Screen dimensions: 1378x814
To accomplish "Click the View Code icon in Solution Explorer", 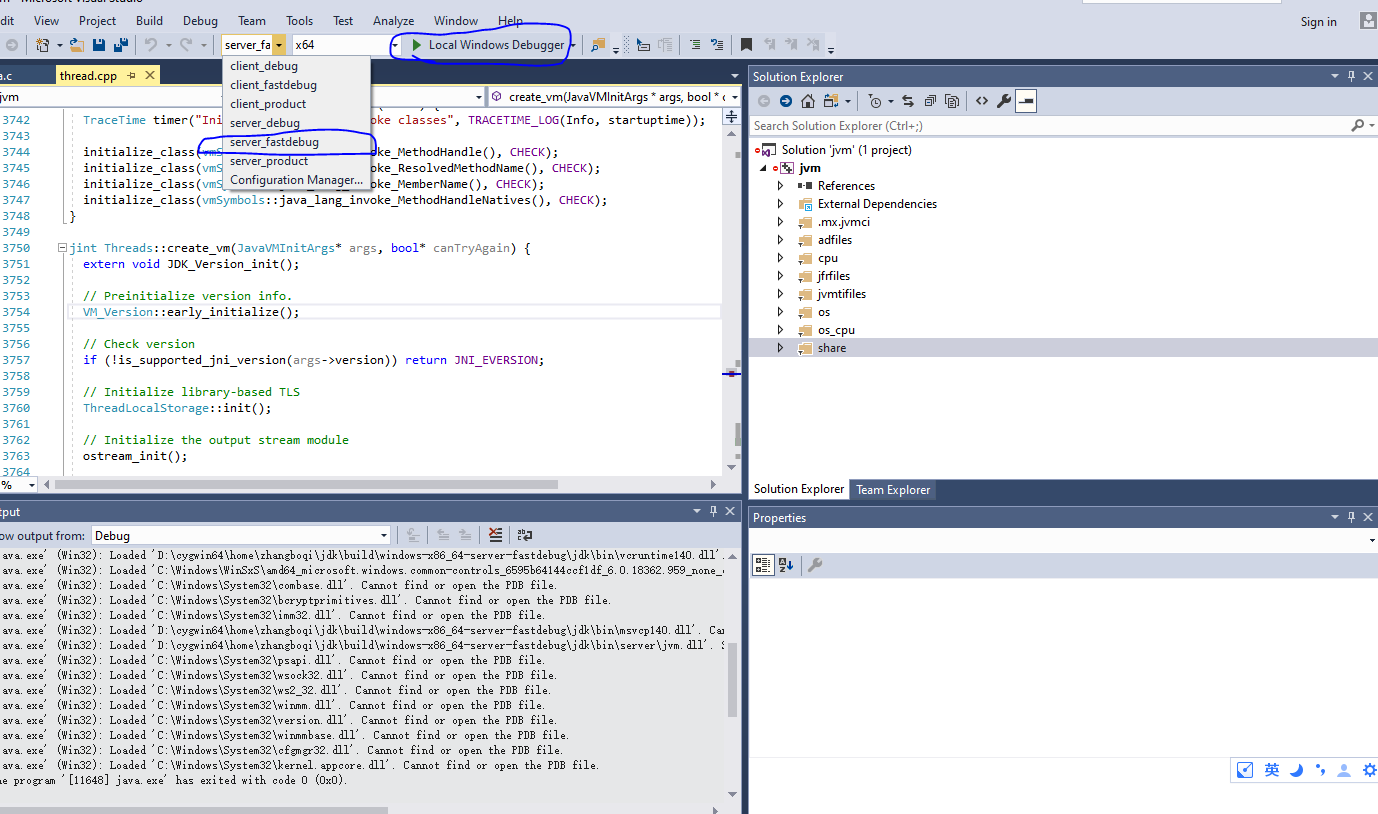I will coord(982,101).
